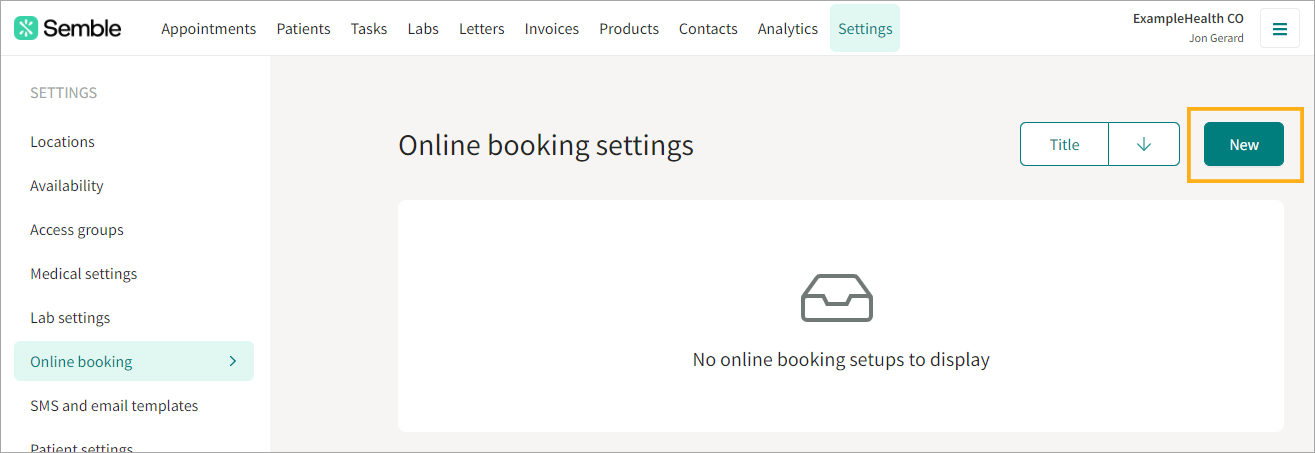Open the Letters tab

tap(482, 28)
